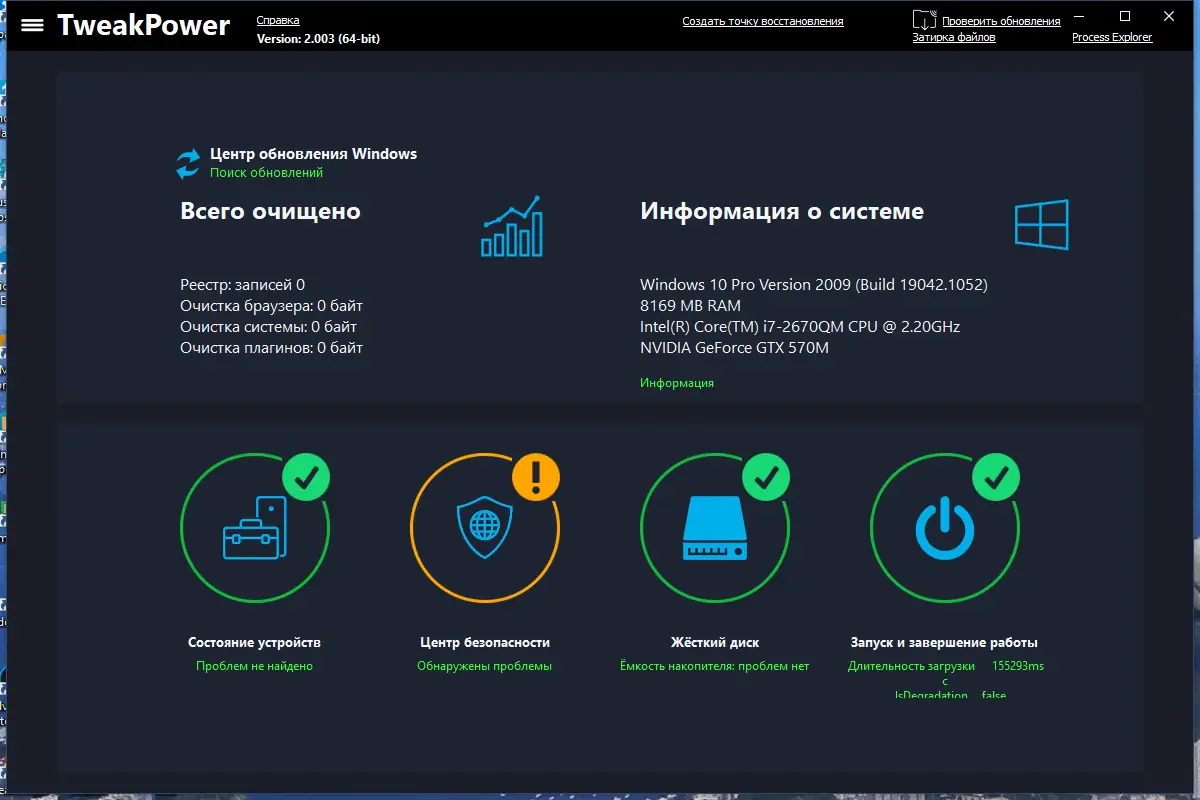Click the check-updates document icon
This screenshot has width=1200, height=800.
point(925,19)
